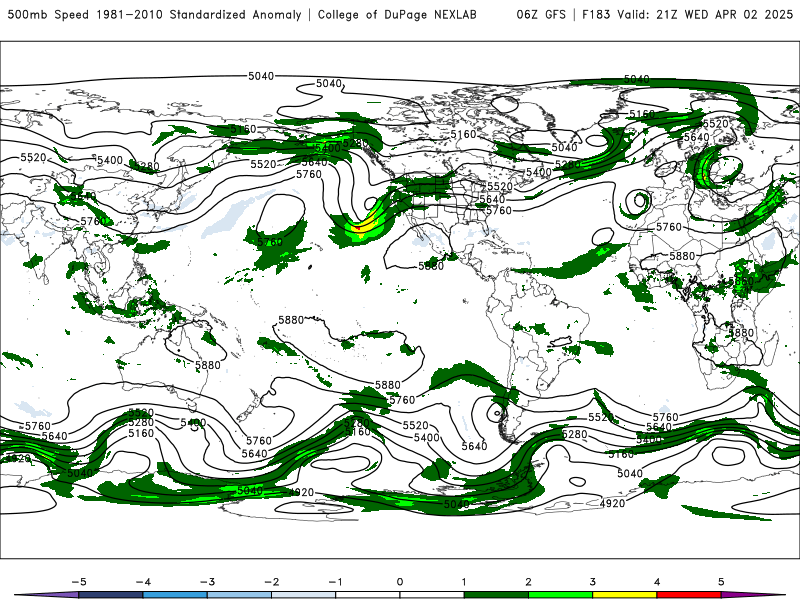This screenshot has width=800, height=600.
Task: Click the '-2' tick label on the colorbar
Action: (x=271, y=582)
